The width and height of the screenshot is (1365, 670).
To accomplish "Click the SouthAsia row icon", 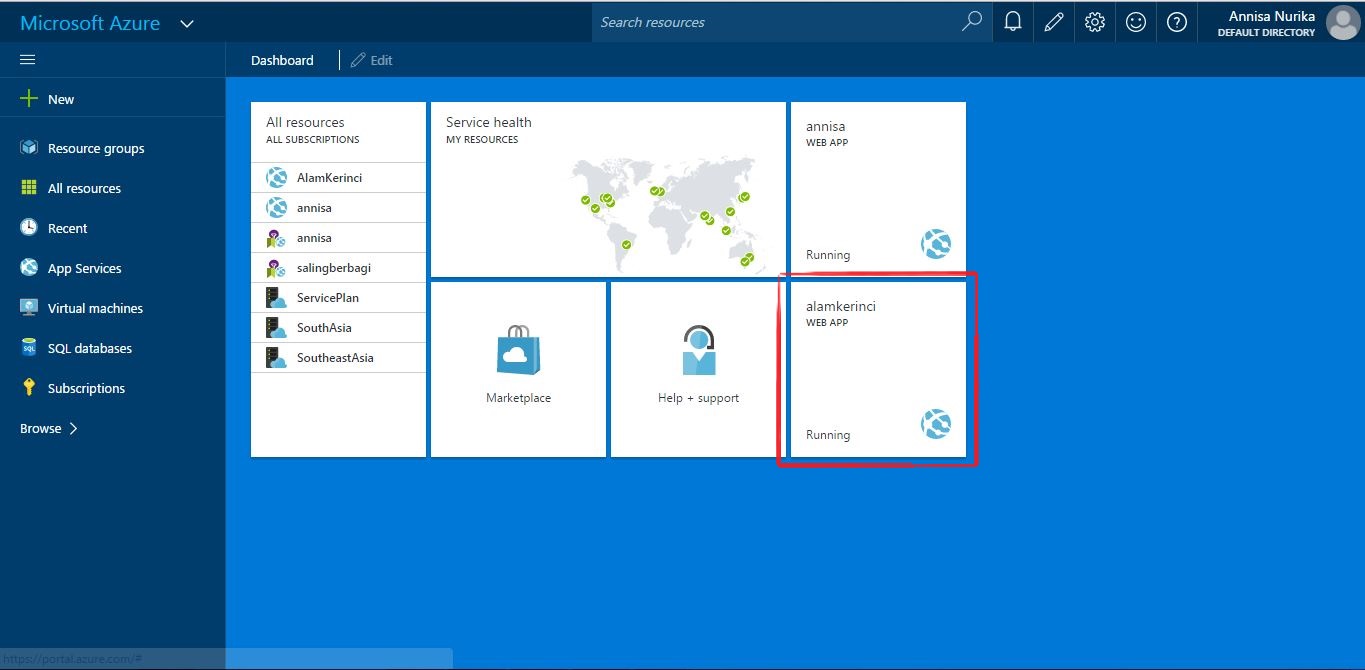I will pyautogui.click(x=277, y=328).
